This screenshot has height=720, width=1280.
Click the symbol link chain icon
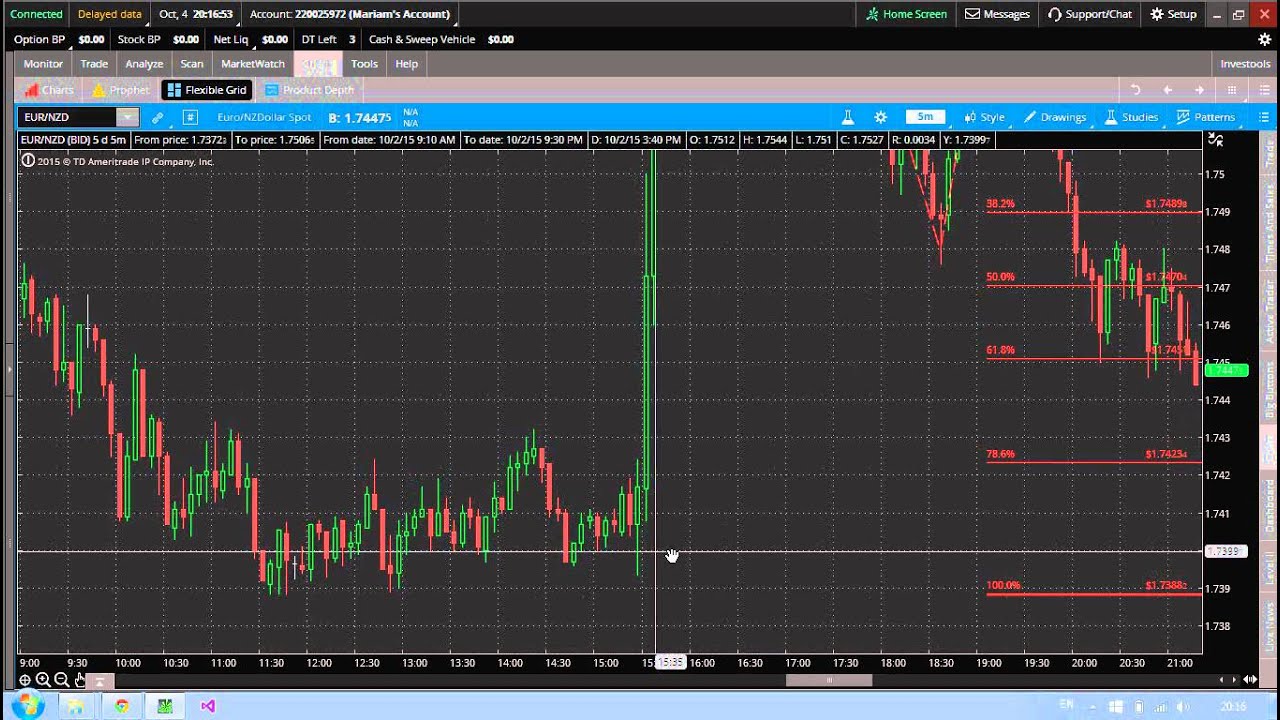(x=157, y=118)
